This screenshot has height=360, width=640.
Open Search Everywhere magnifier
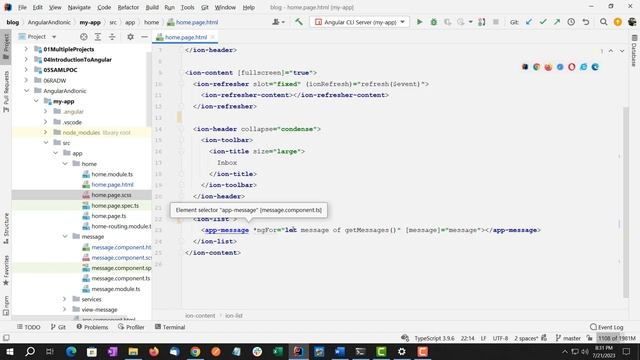coord(603,22)
